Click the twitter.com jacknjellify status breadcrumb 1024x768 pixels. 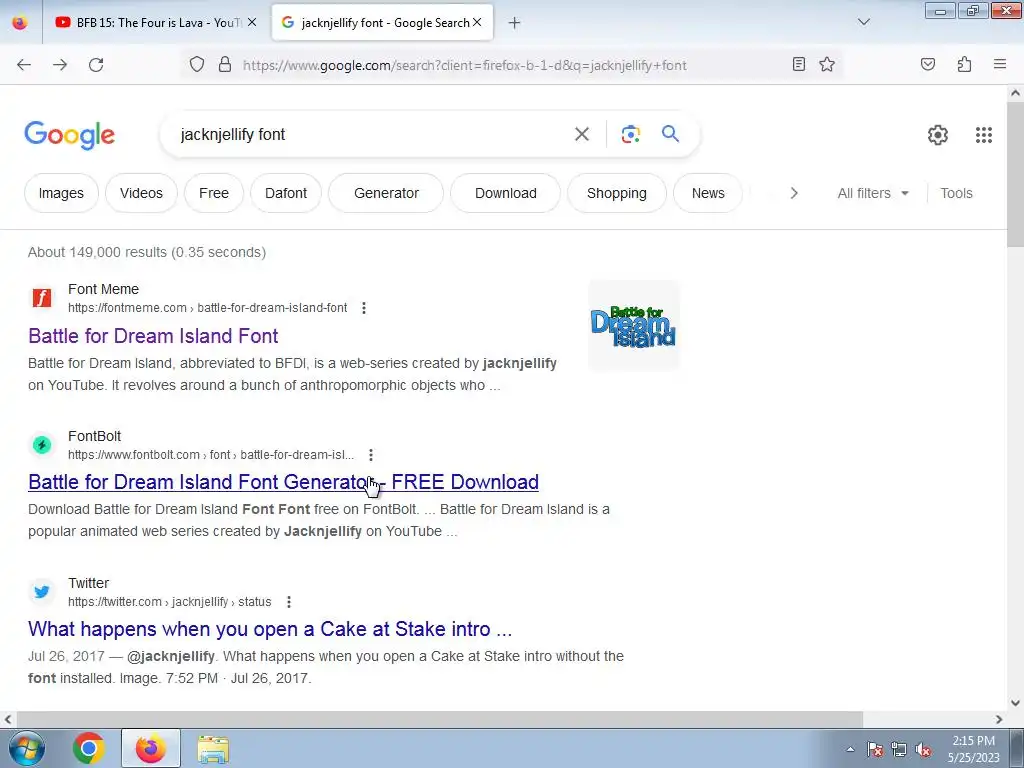coord(170,601)
